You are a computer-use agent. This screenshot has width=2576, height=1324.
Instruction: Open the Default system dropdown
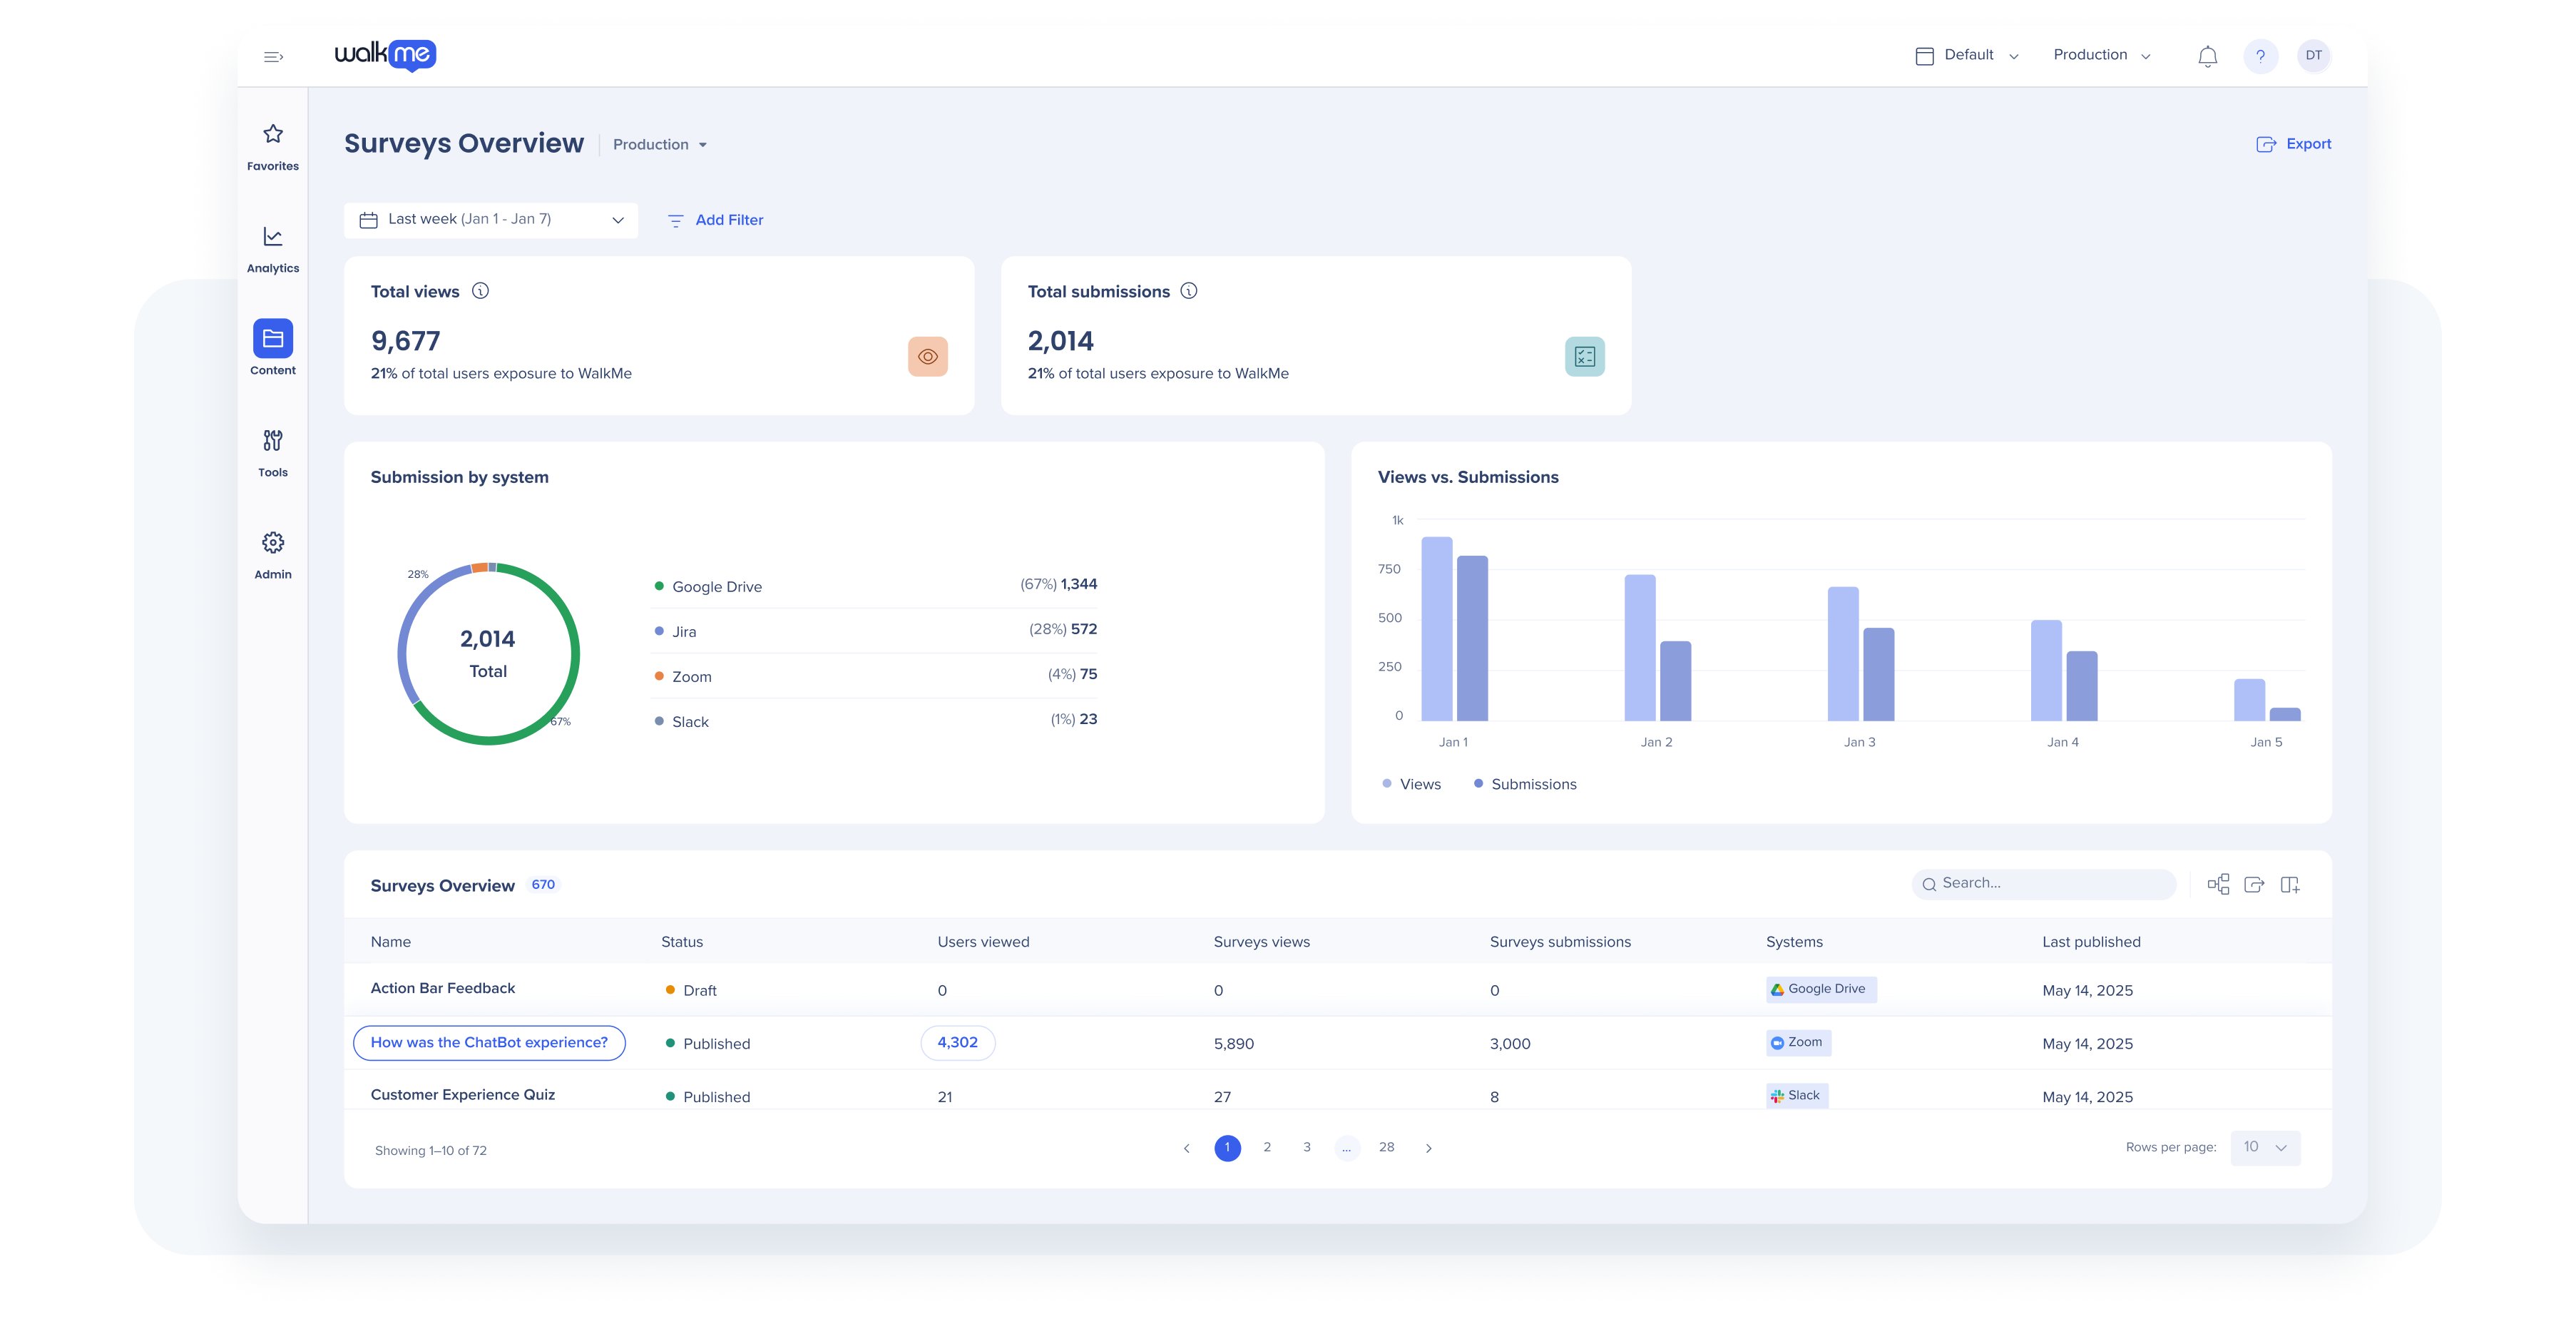1966,56
